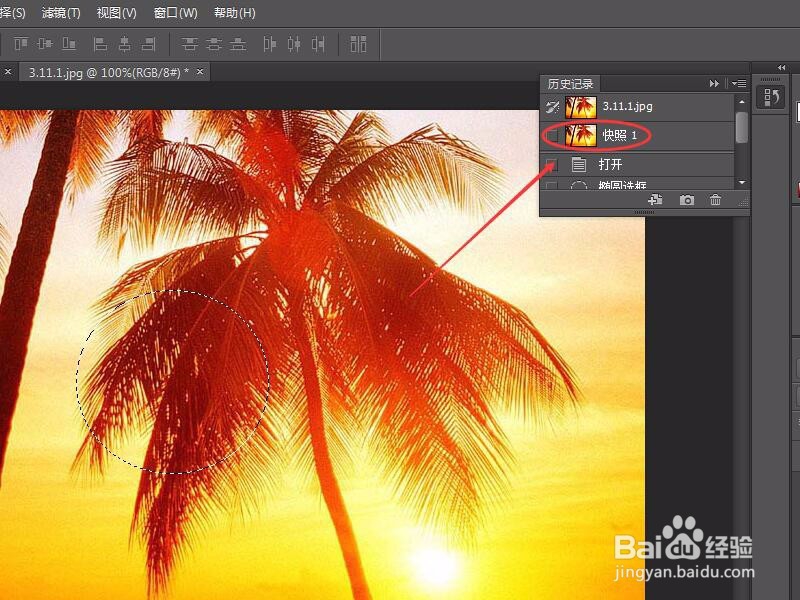Select the 历史记录 panel tab

pyautogui.click(x=570, y=83)
